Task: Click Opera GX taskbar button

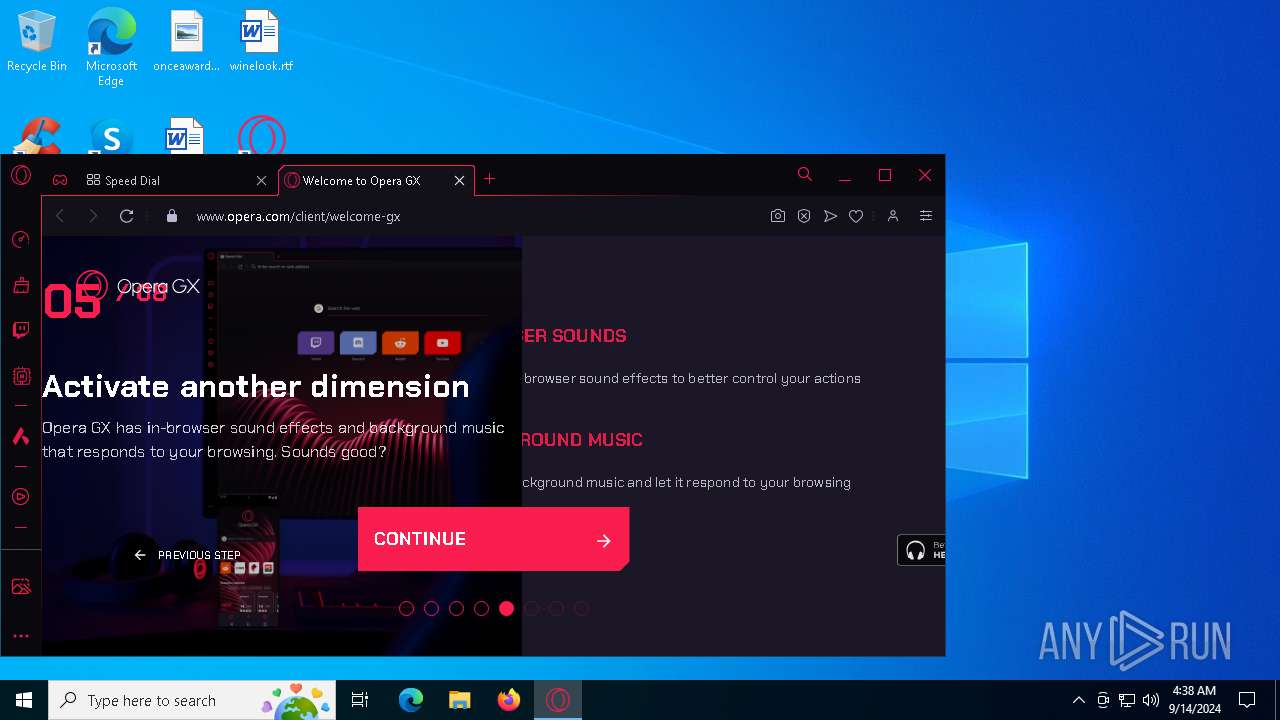Action: (558, 700)
